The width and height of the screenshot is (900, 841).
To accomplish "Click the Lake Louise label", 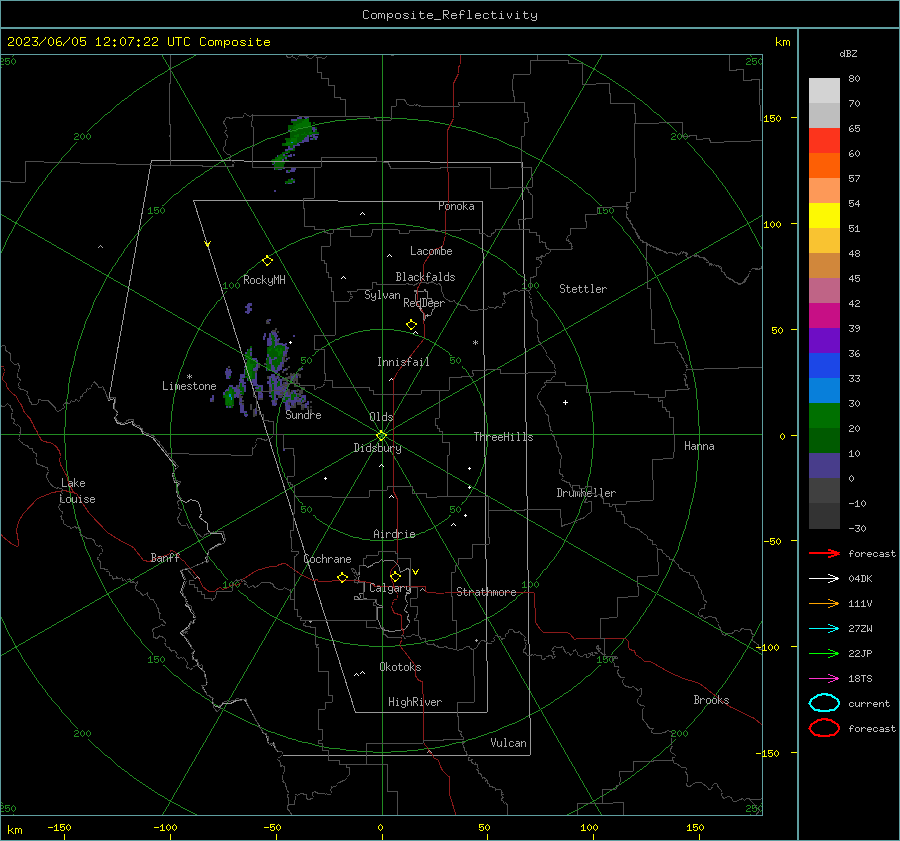I will 77,491.
